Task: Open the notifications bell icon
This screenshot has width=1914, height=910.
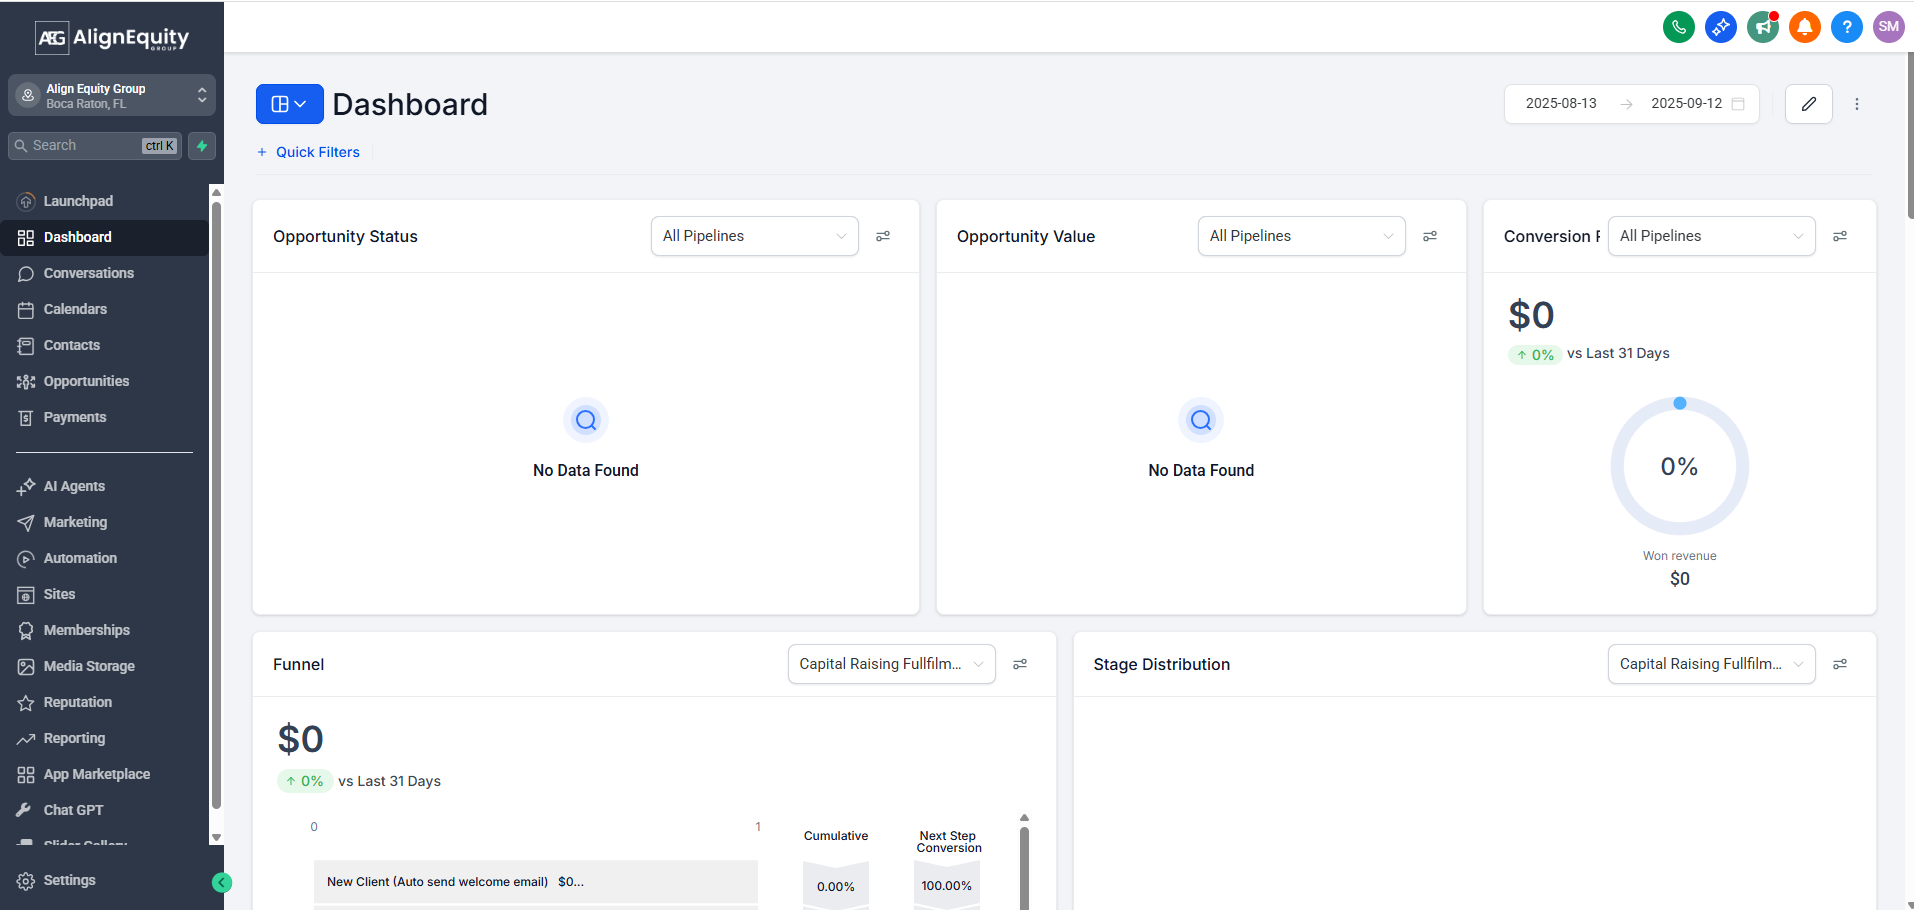Action: [1804, 27]
